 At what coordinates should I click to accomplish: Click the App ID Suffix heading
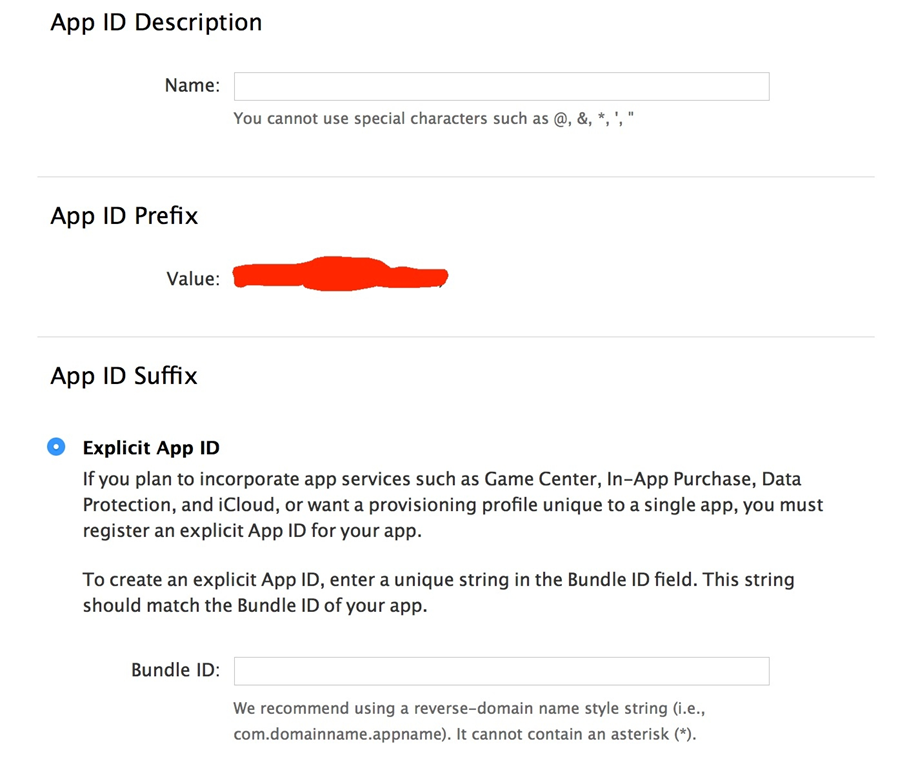click(x=124, y=376)
